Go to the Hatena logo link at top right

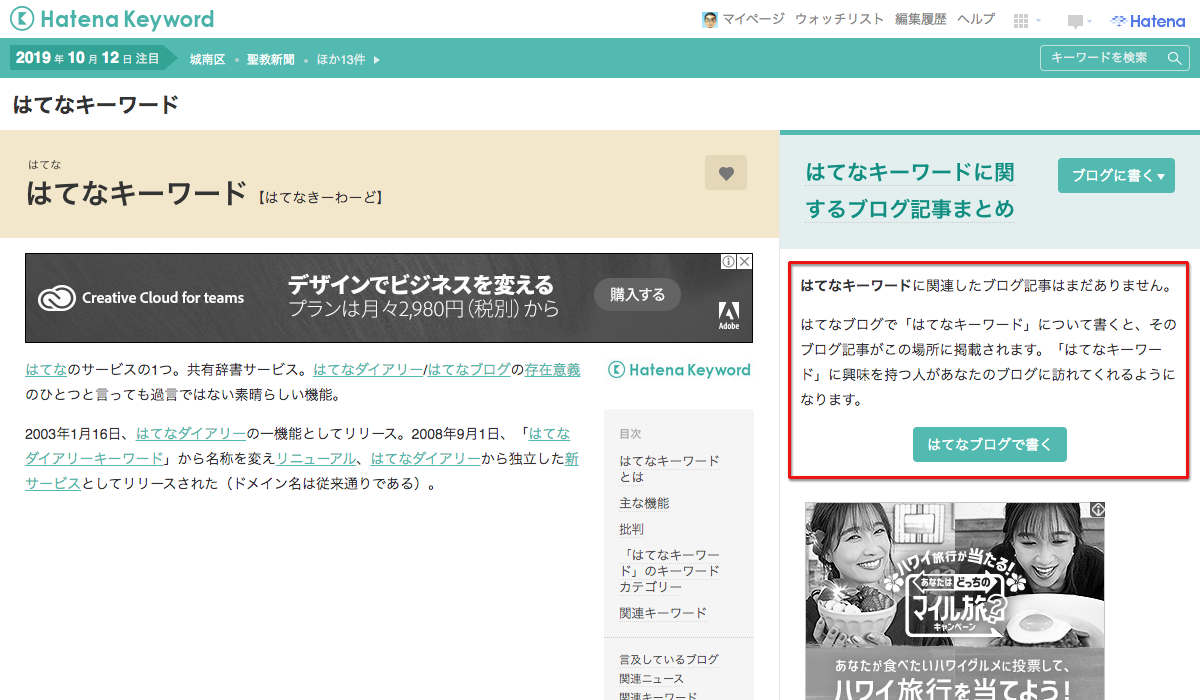1147,21
